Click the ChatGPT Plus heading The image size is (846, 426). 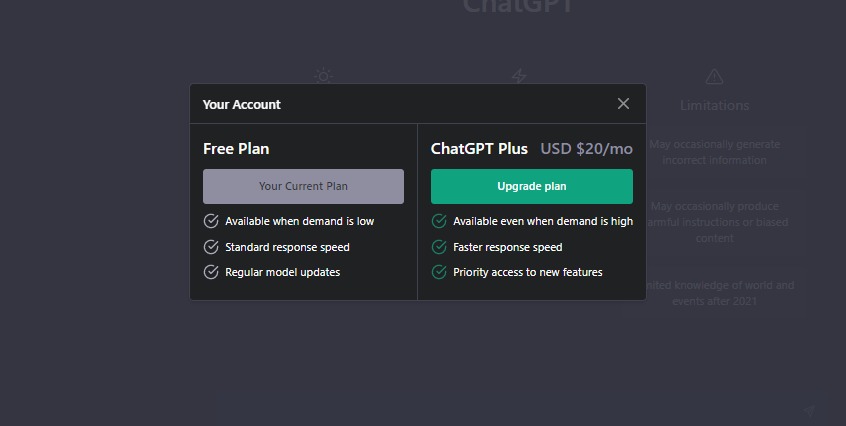(479, 149)
